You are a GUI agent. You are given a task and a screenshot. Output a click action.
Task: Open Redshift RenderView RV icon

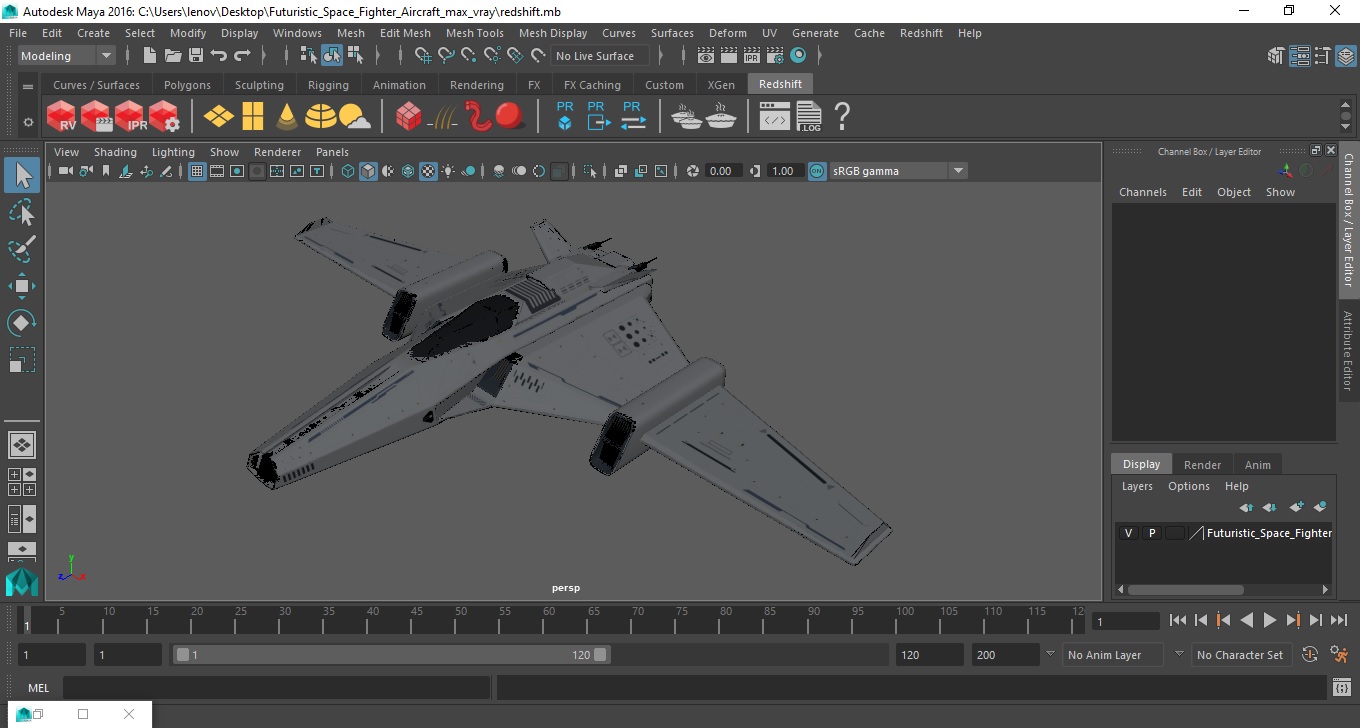coord(62,117)
